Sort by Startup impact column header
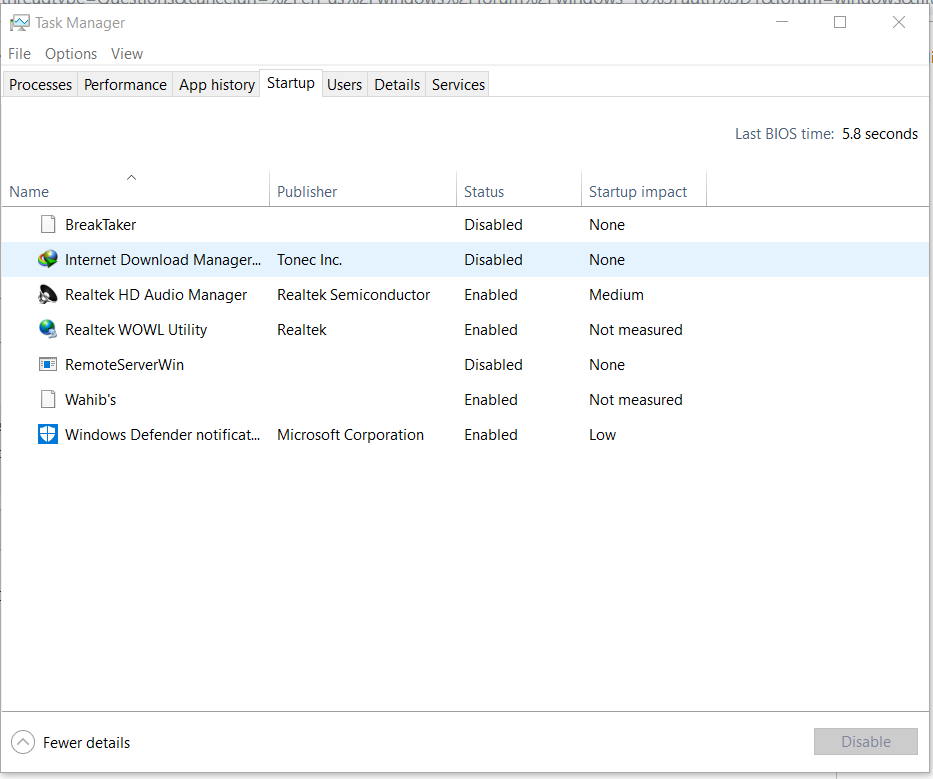Screen dimensions: 933x779 (x=638, y=192)
